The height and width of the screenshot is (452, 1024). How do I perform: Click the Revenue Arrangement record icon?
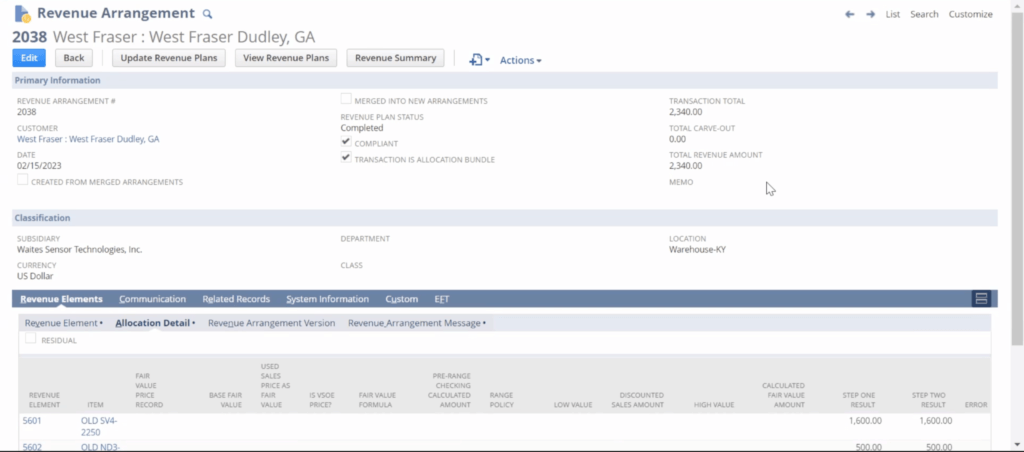pos(22,14)
